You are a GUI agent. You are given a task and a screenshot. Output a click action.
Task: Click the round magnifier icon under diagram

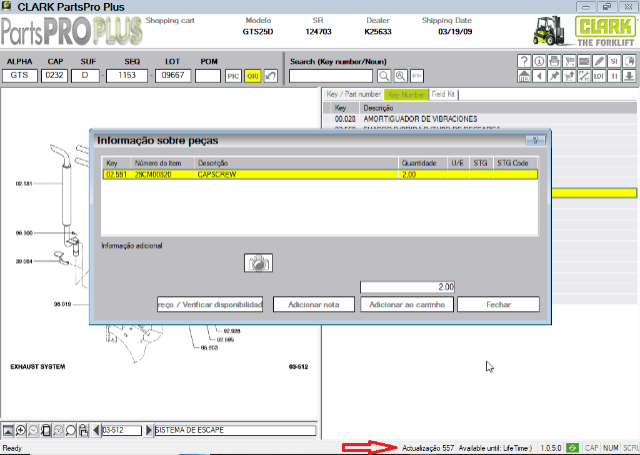[71, 430]
